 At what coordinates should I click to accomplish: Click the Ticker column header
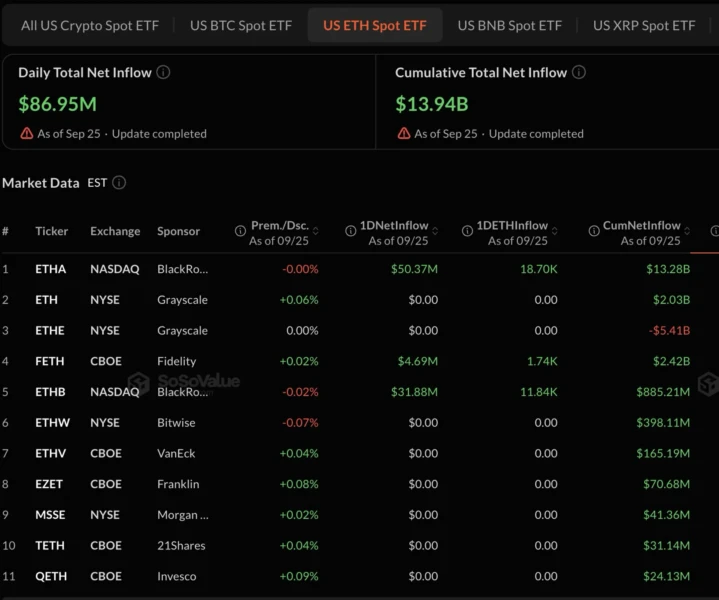click(51, 231)
